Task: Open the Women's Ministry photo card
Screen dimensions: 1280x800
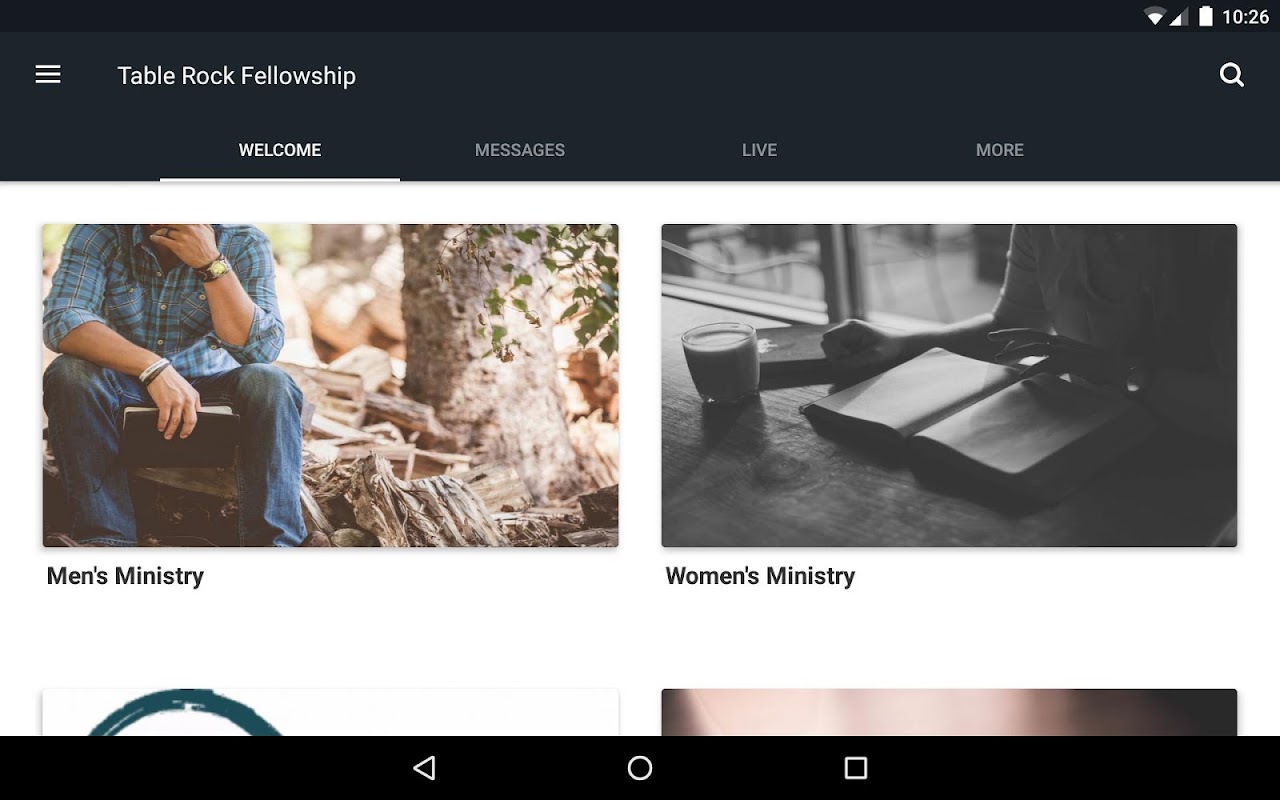Action: 949,385
